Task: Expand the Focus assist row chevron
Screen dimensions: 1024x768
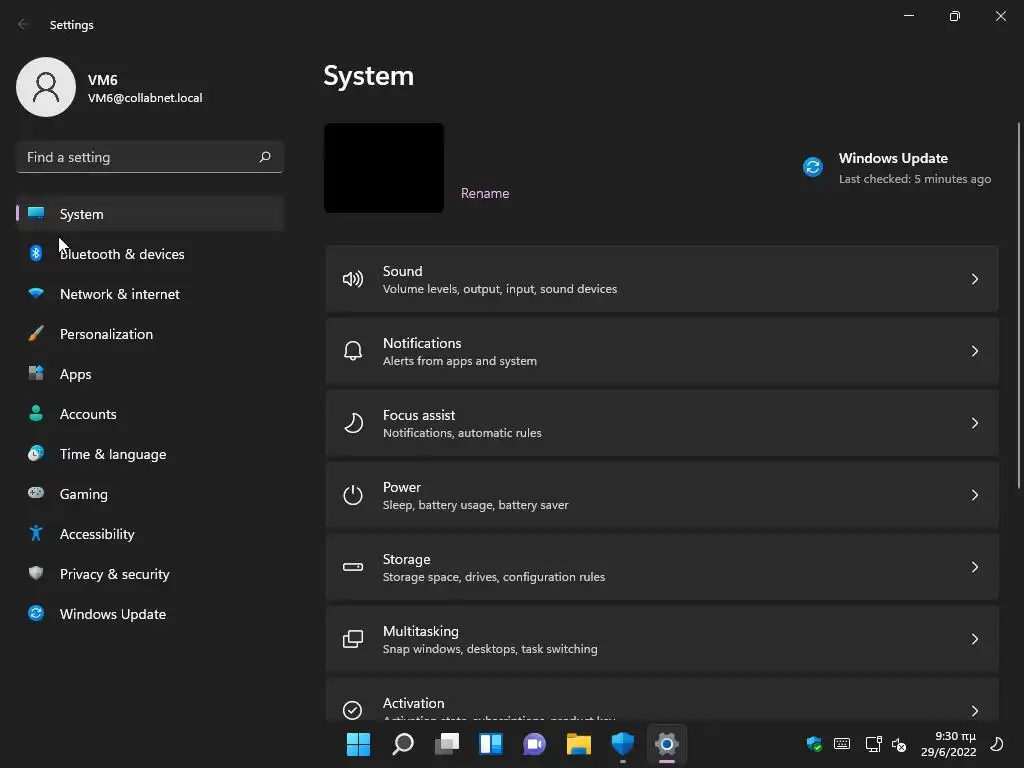Action: 974,423
